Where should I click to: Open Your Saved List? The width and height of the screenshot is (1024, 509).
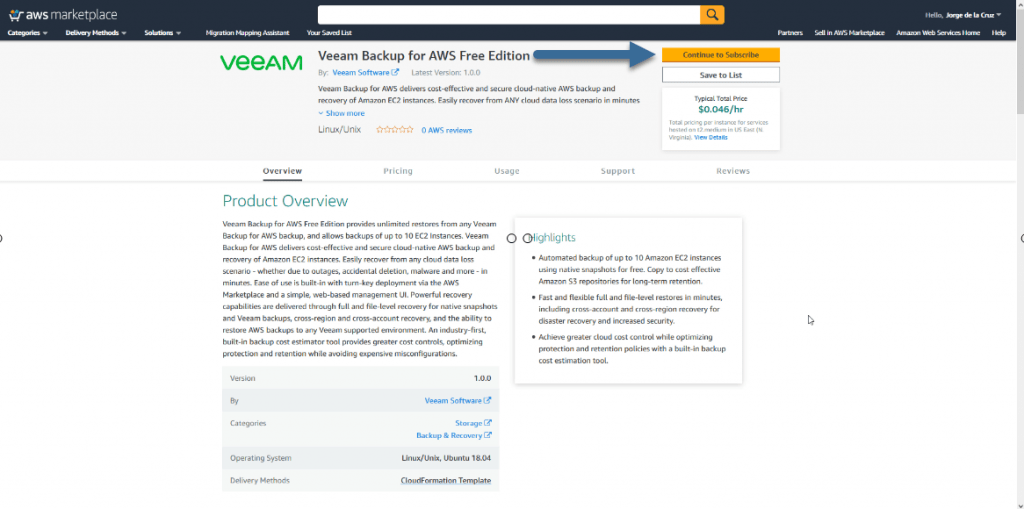329,33
